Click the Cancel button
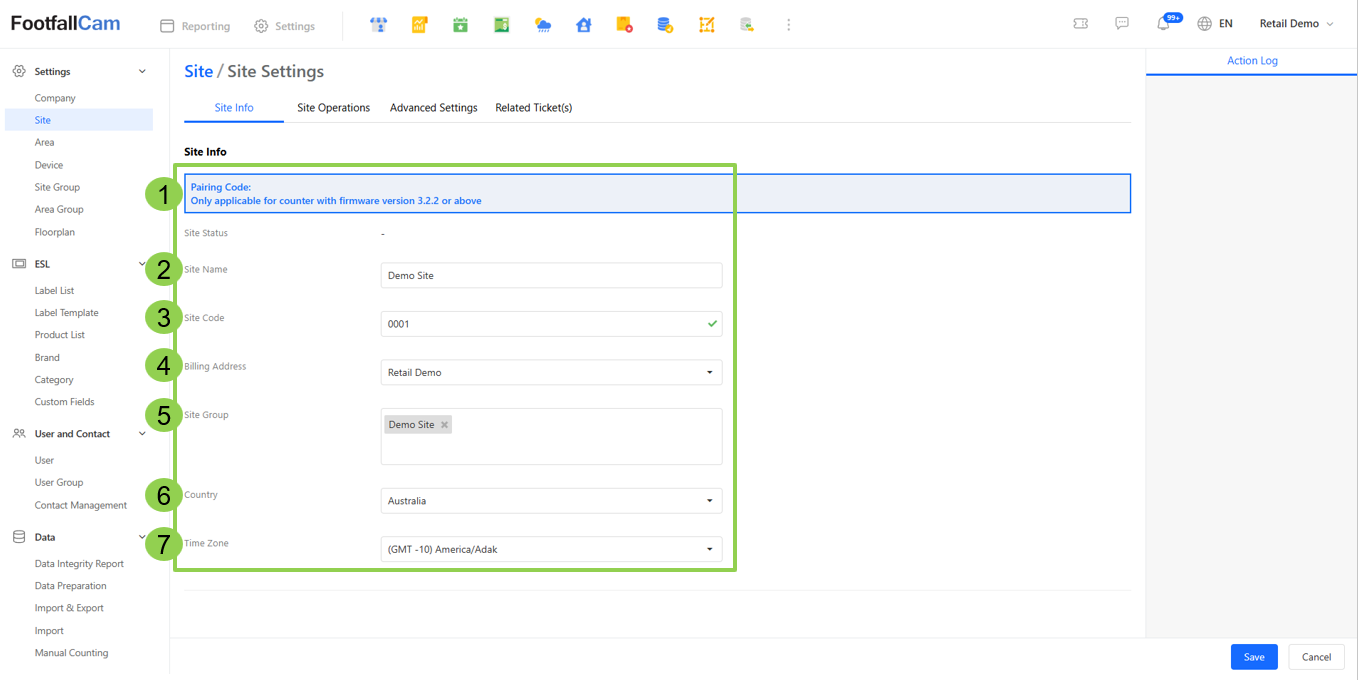The image size is (1358, 680). [x=1316, y=657]
